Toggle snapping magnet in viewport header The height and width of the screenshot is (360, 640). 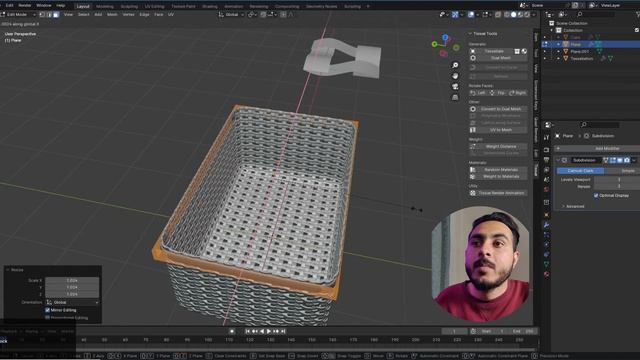click(263, 14)
